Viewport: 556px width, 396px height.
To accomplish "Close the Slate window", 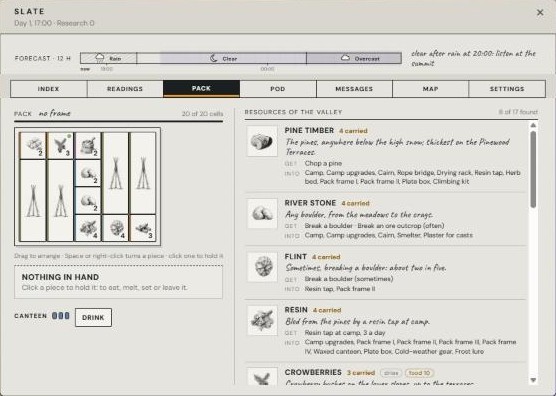I will (540, 13).
